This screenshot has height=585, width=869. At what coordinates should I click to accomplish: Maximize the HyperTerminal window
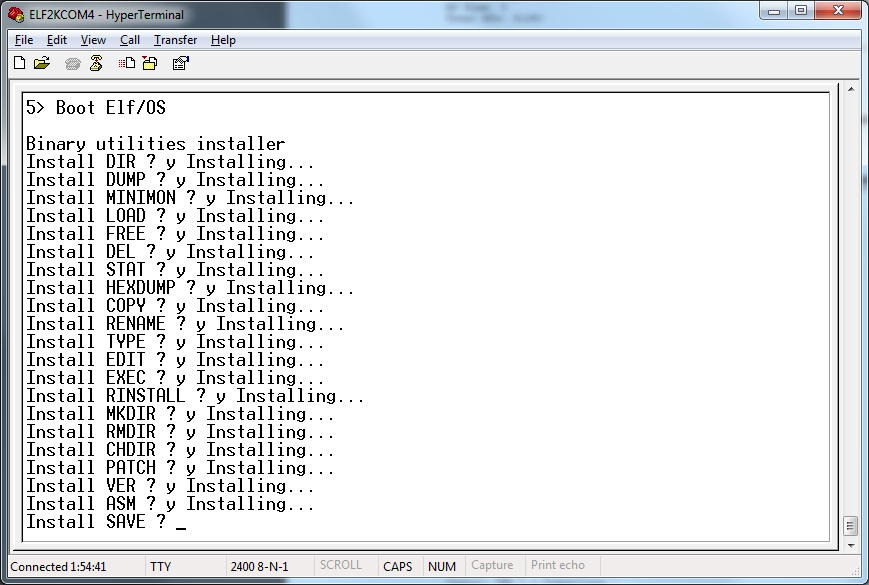pyautogui.click(x=802, y=11)
